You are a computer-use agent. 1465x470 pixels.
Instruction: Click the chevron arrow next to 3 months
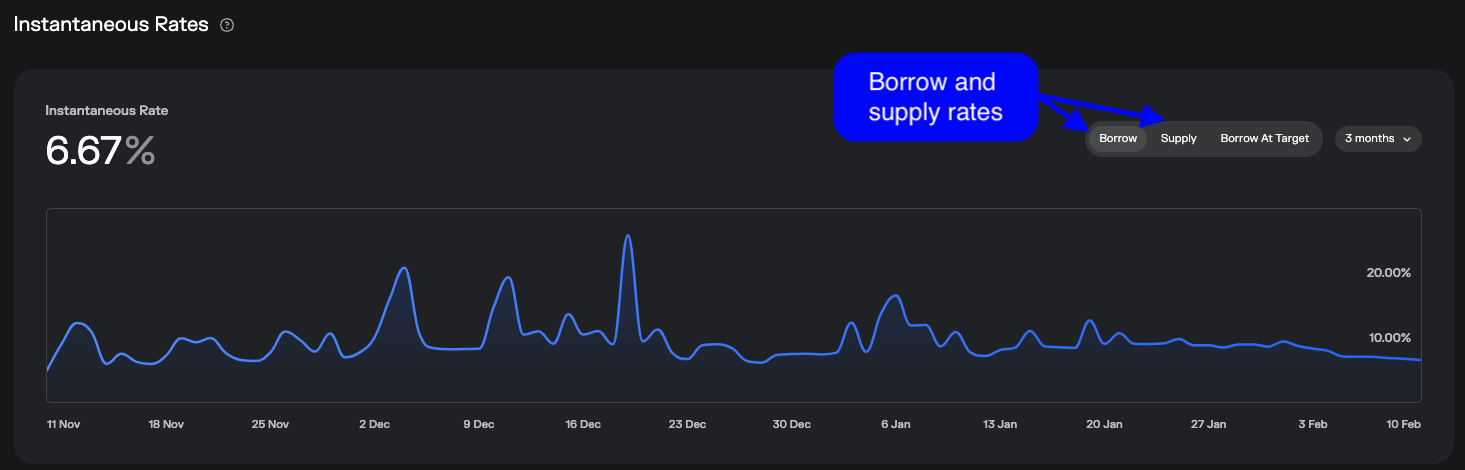coord(1407,140)
